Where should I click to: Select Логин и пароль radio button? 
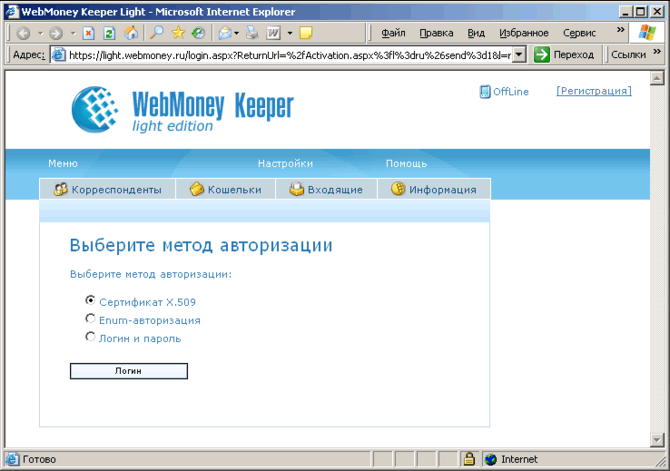90,337
